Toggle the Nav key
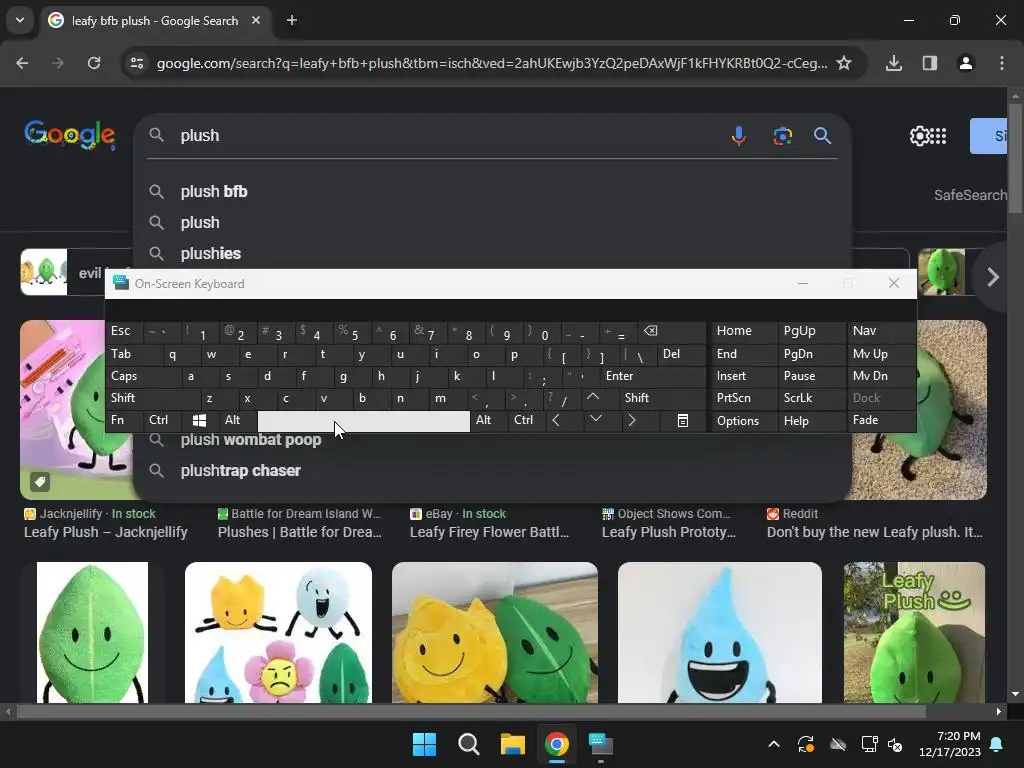The image size is (1024, 768). point(880,332)
